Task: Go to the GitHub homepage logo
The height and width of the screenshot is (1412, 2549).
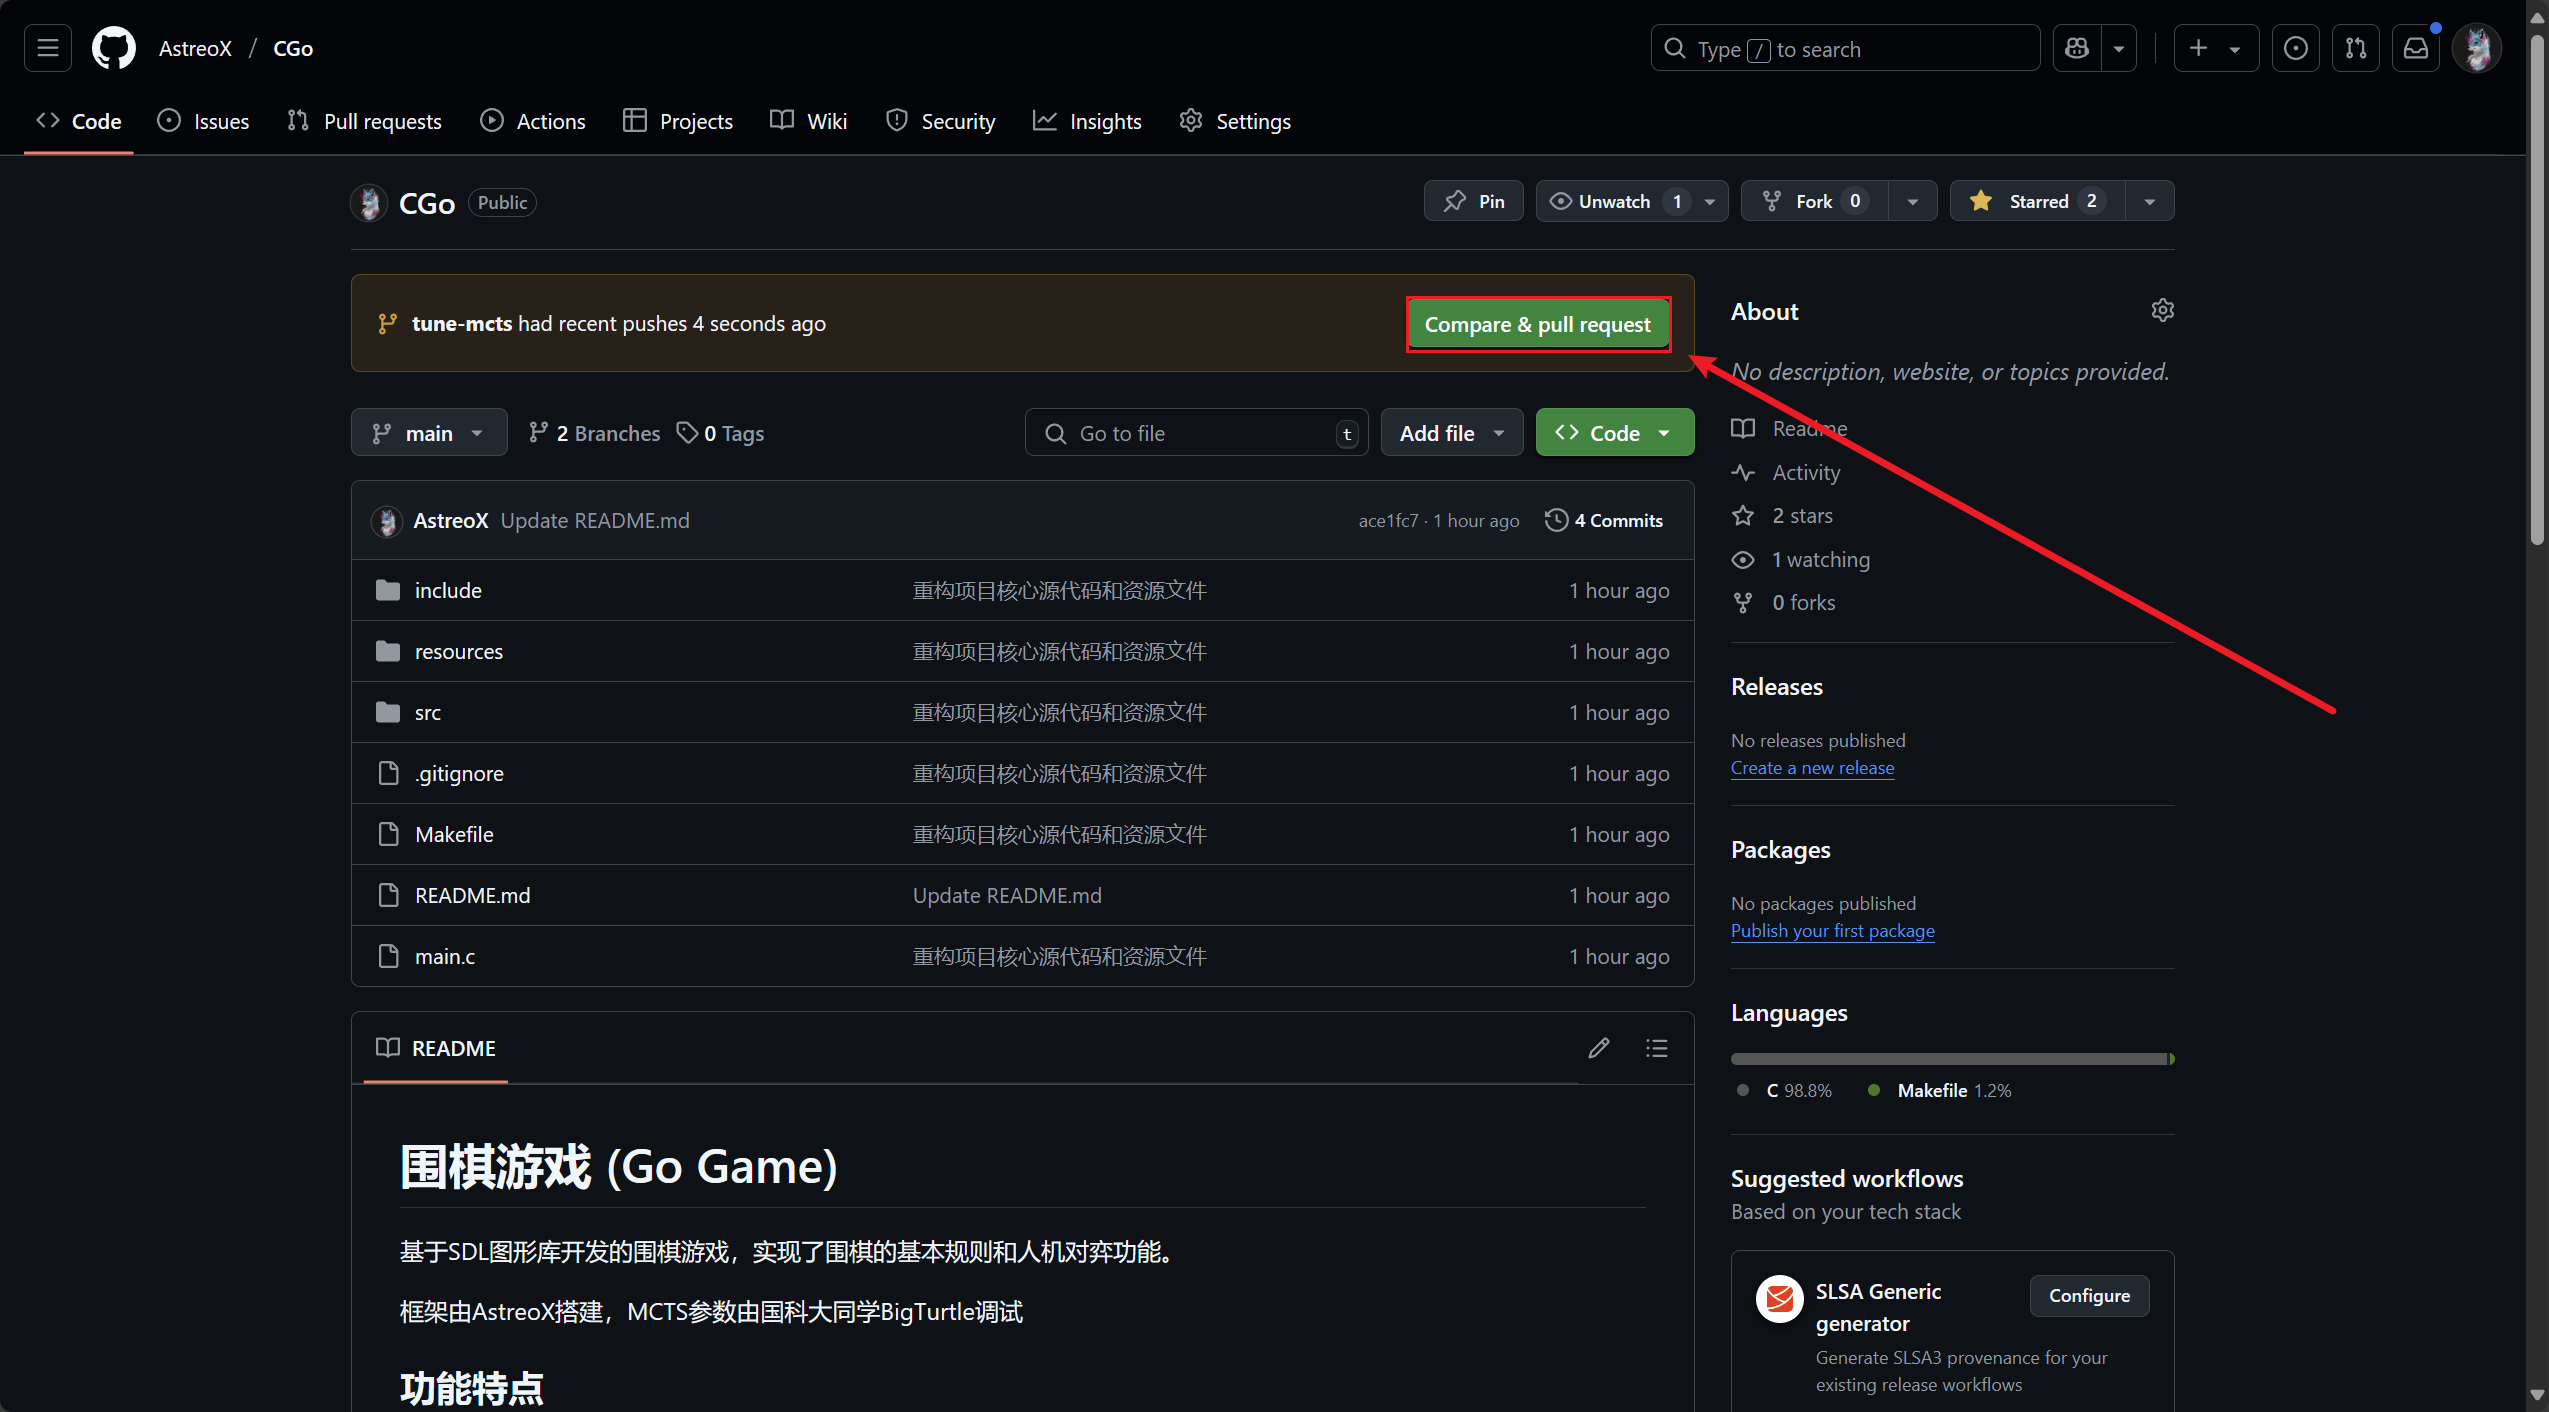Action: pos(113,48)
